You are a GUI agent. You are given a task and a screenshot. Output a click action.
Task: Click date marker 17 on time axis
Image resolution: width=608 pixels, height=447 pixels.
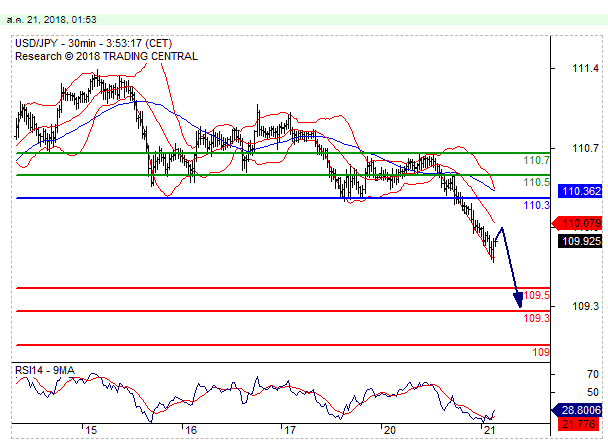(x=290, y=430)
